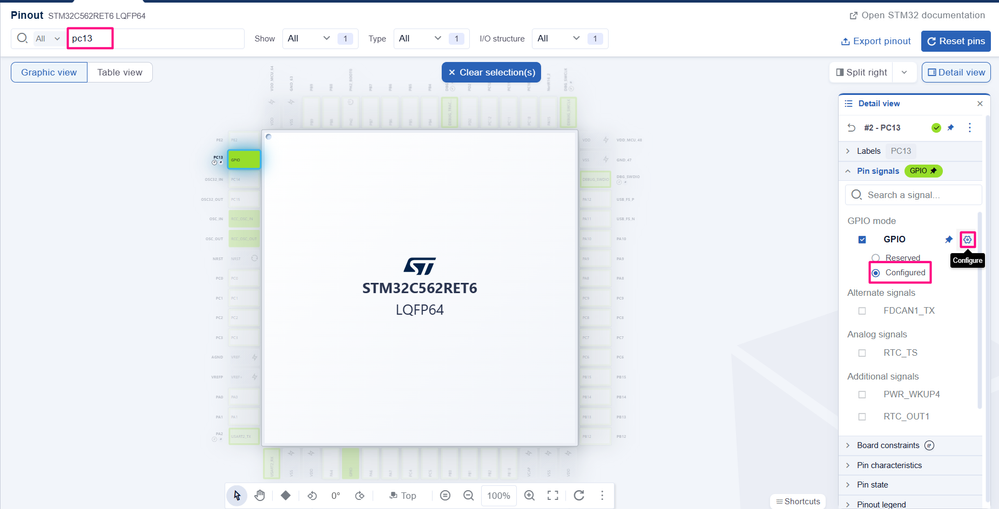
Task: Select the pointer cursor tool
Action: (x=237, y=496)
